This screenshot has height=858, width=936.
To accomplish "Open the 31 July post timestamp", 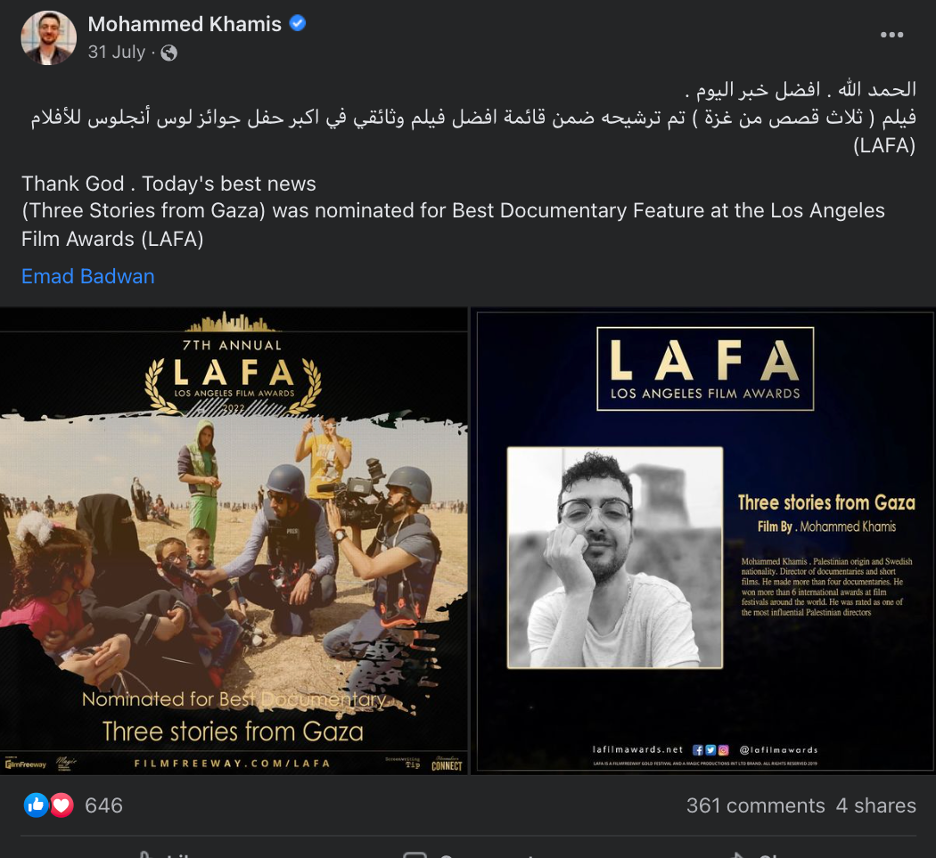I will [116, 52].
